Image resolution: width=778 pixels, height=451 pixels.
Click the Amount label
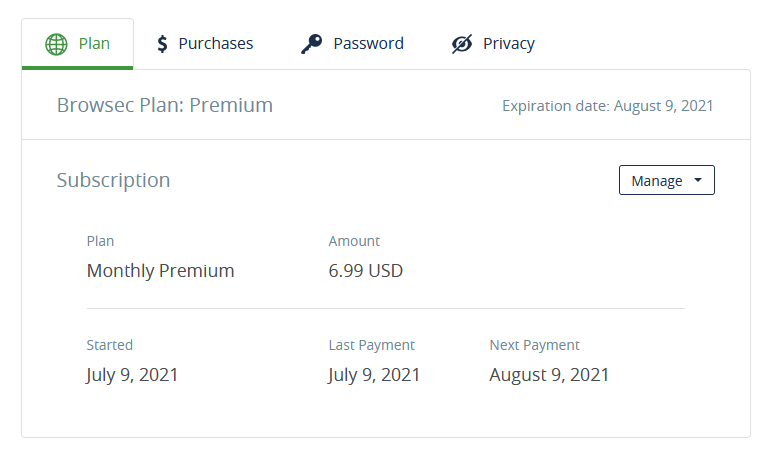(354, 241)
